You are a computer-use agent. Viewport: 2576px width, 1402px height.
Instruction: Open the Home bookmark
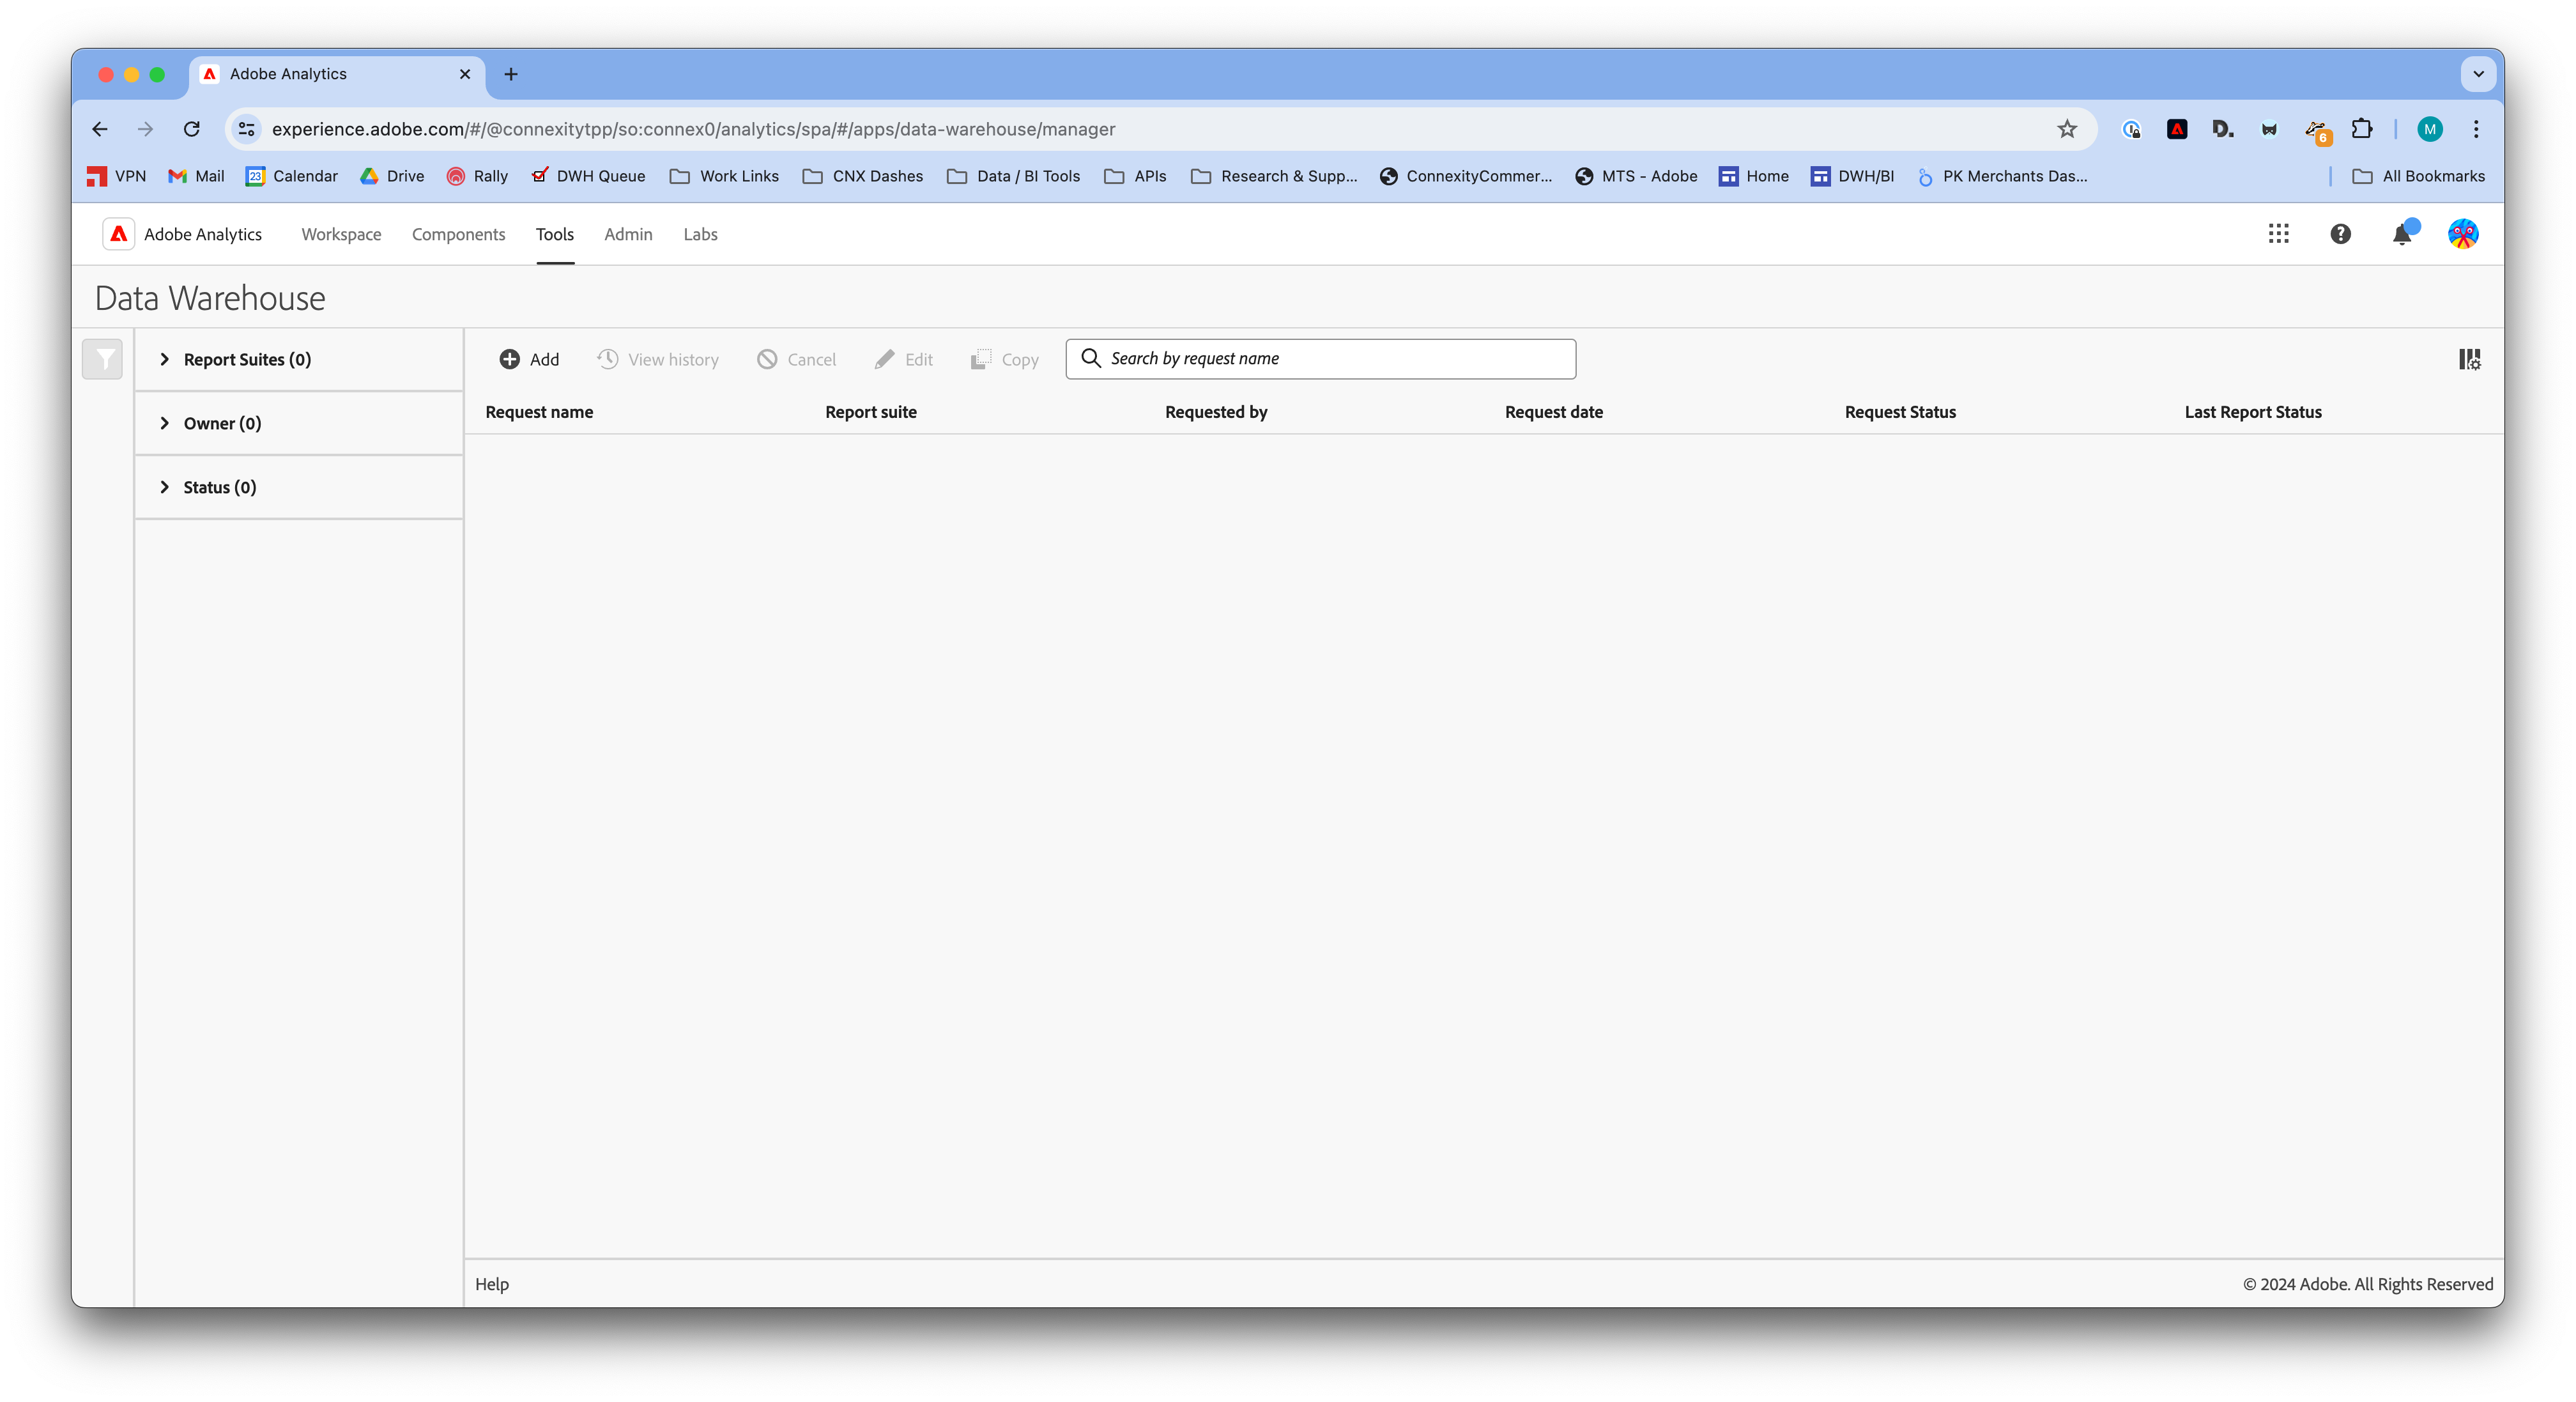point(1754,176)
